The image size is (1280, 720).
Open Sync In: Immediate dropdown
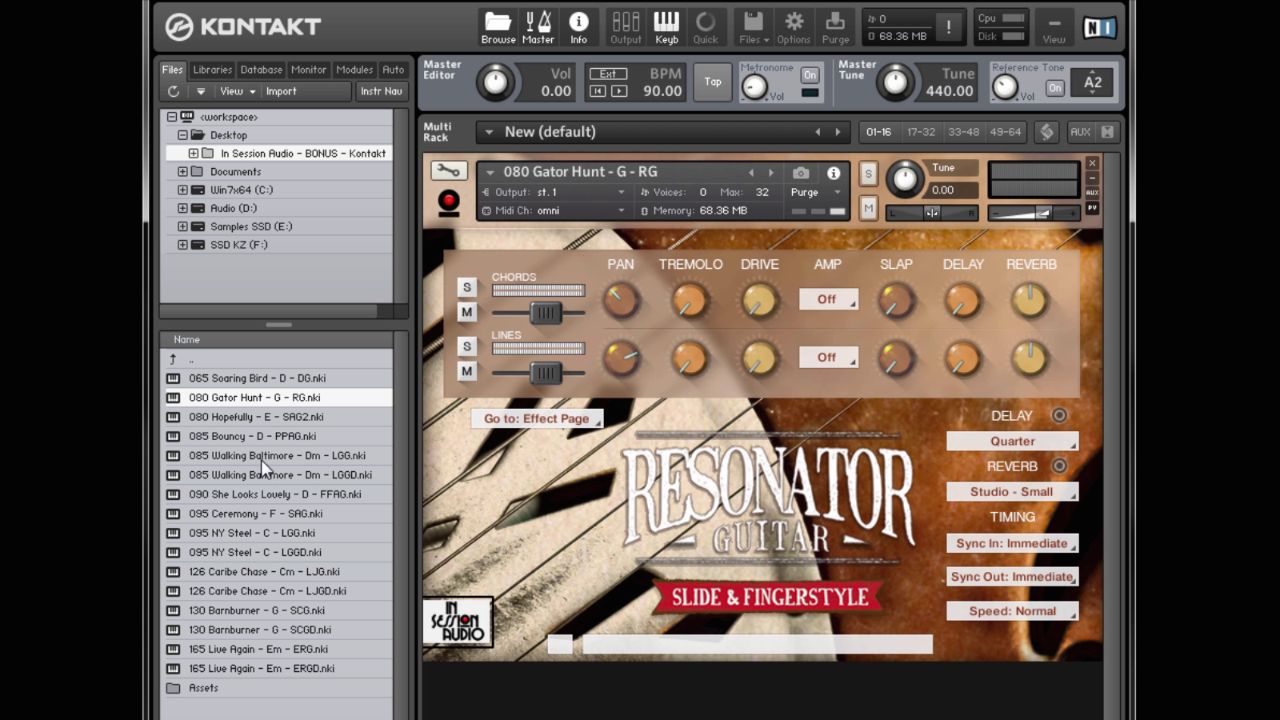coord(1012,543)
